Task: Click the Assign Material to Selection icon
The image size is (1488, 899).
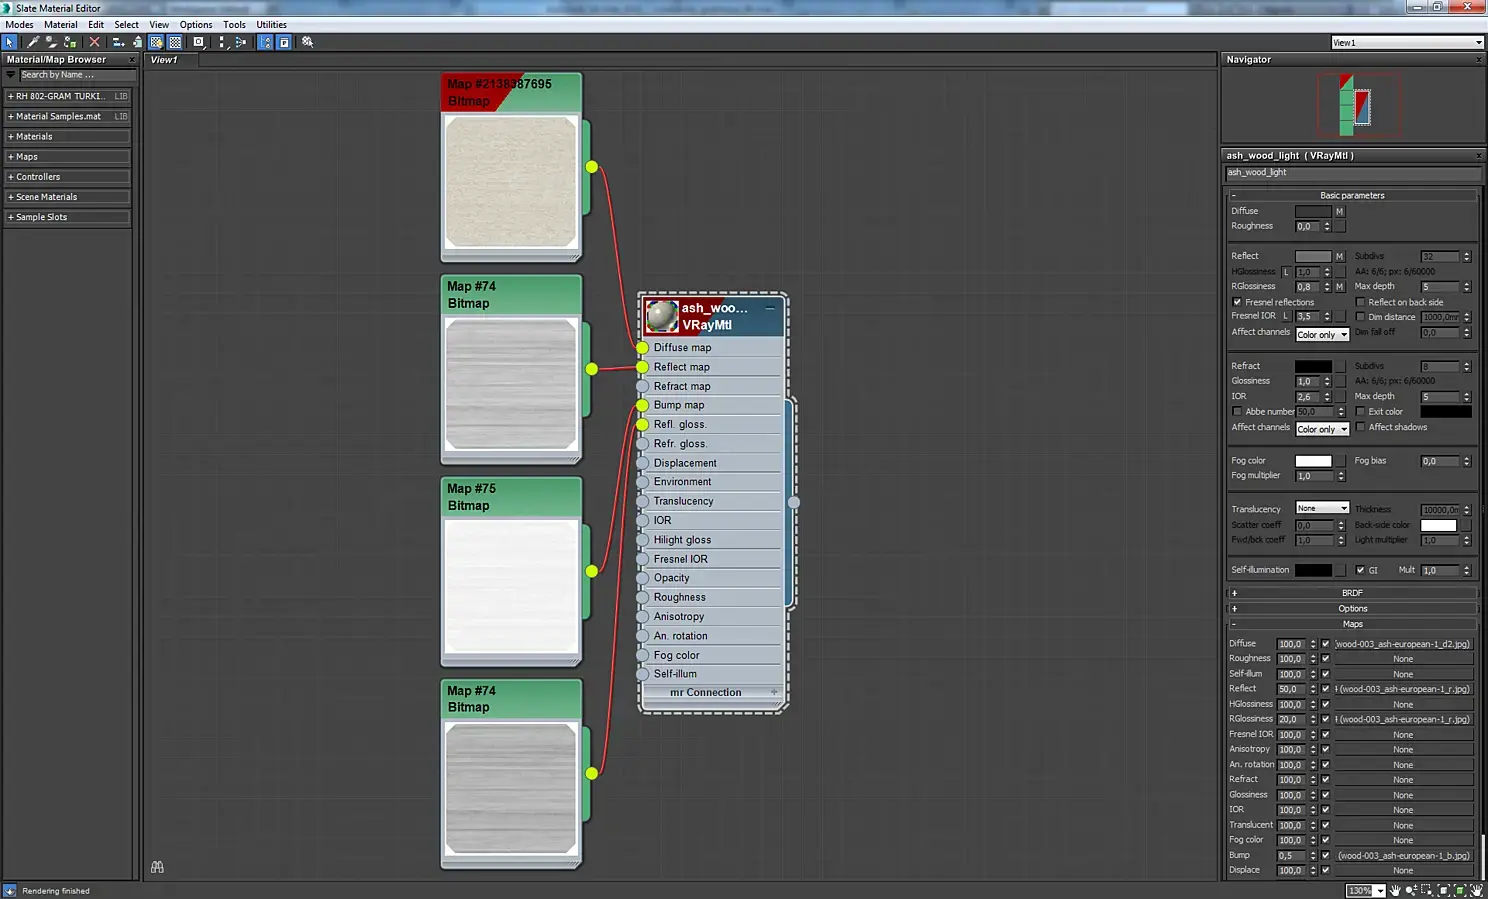Action: coord(70,42)
